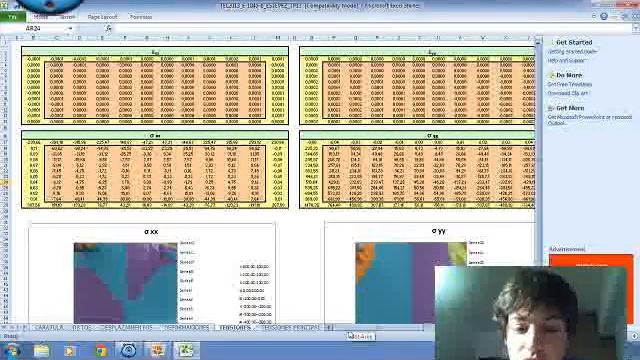Select the DEFORMACIONES sheet tab
The height and width of the screenshot is (360, 640).
click(187, 327)
